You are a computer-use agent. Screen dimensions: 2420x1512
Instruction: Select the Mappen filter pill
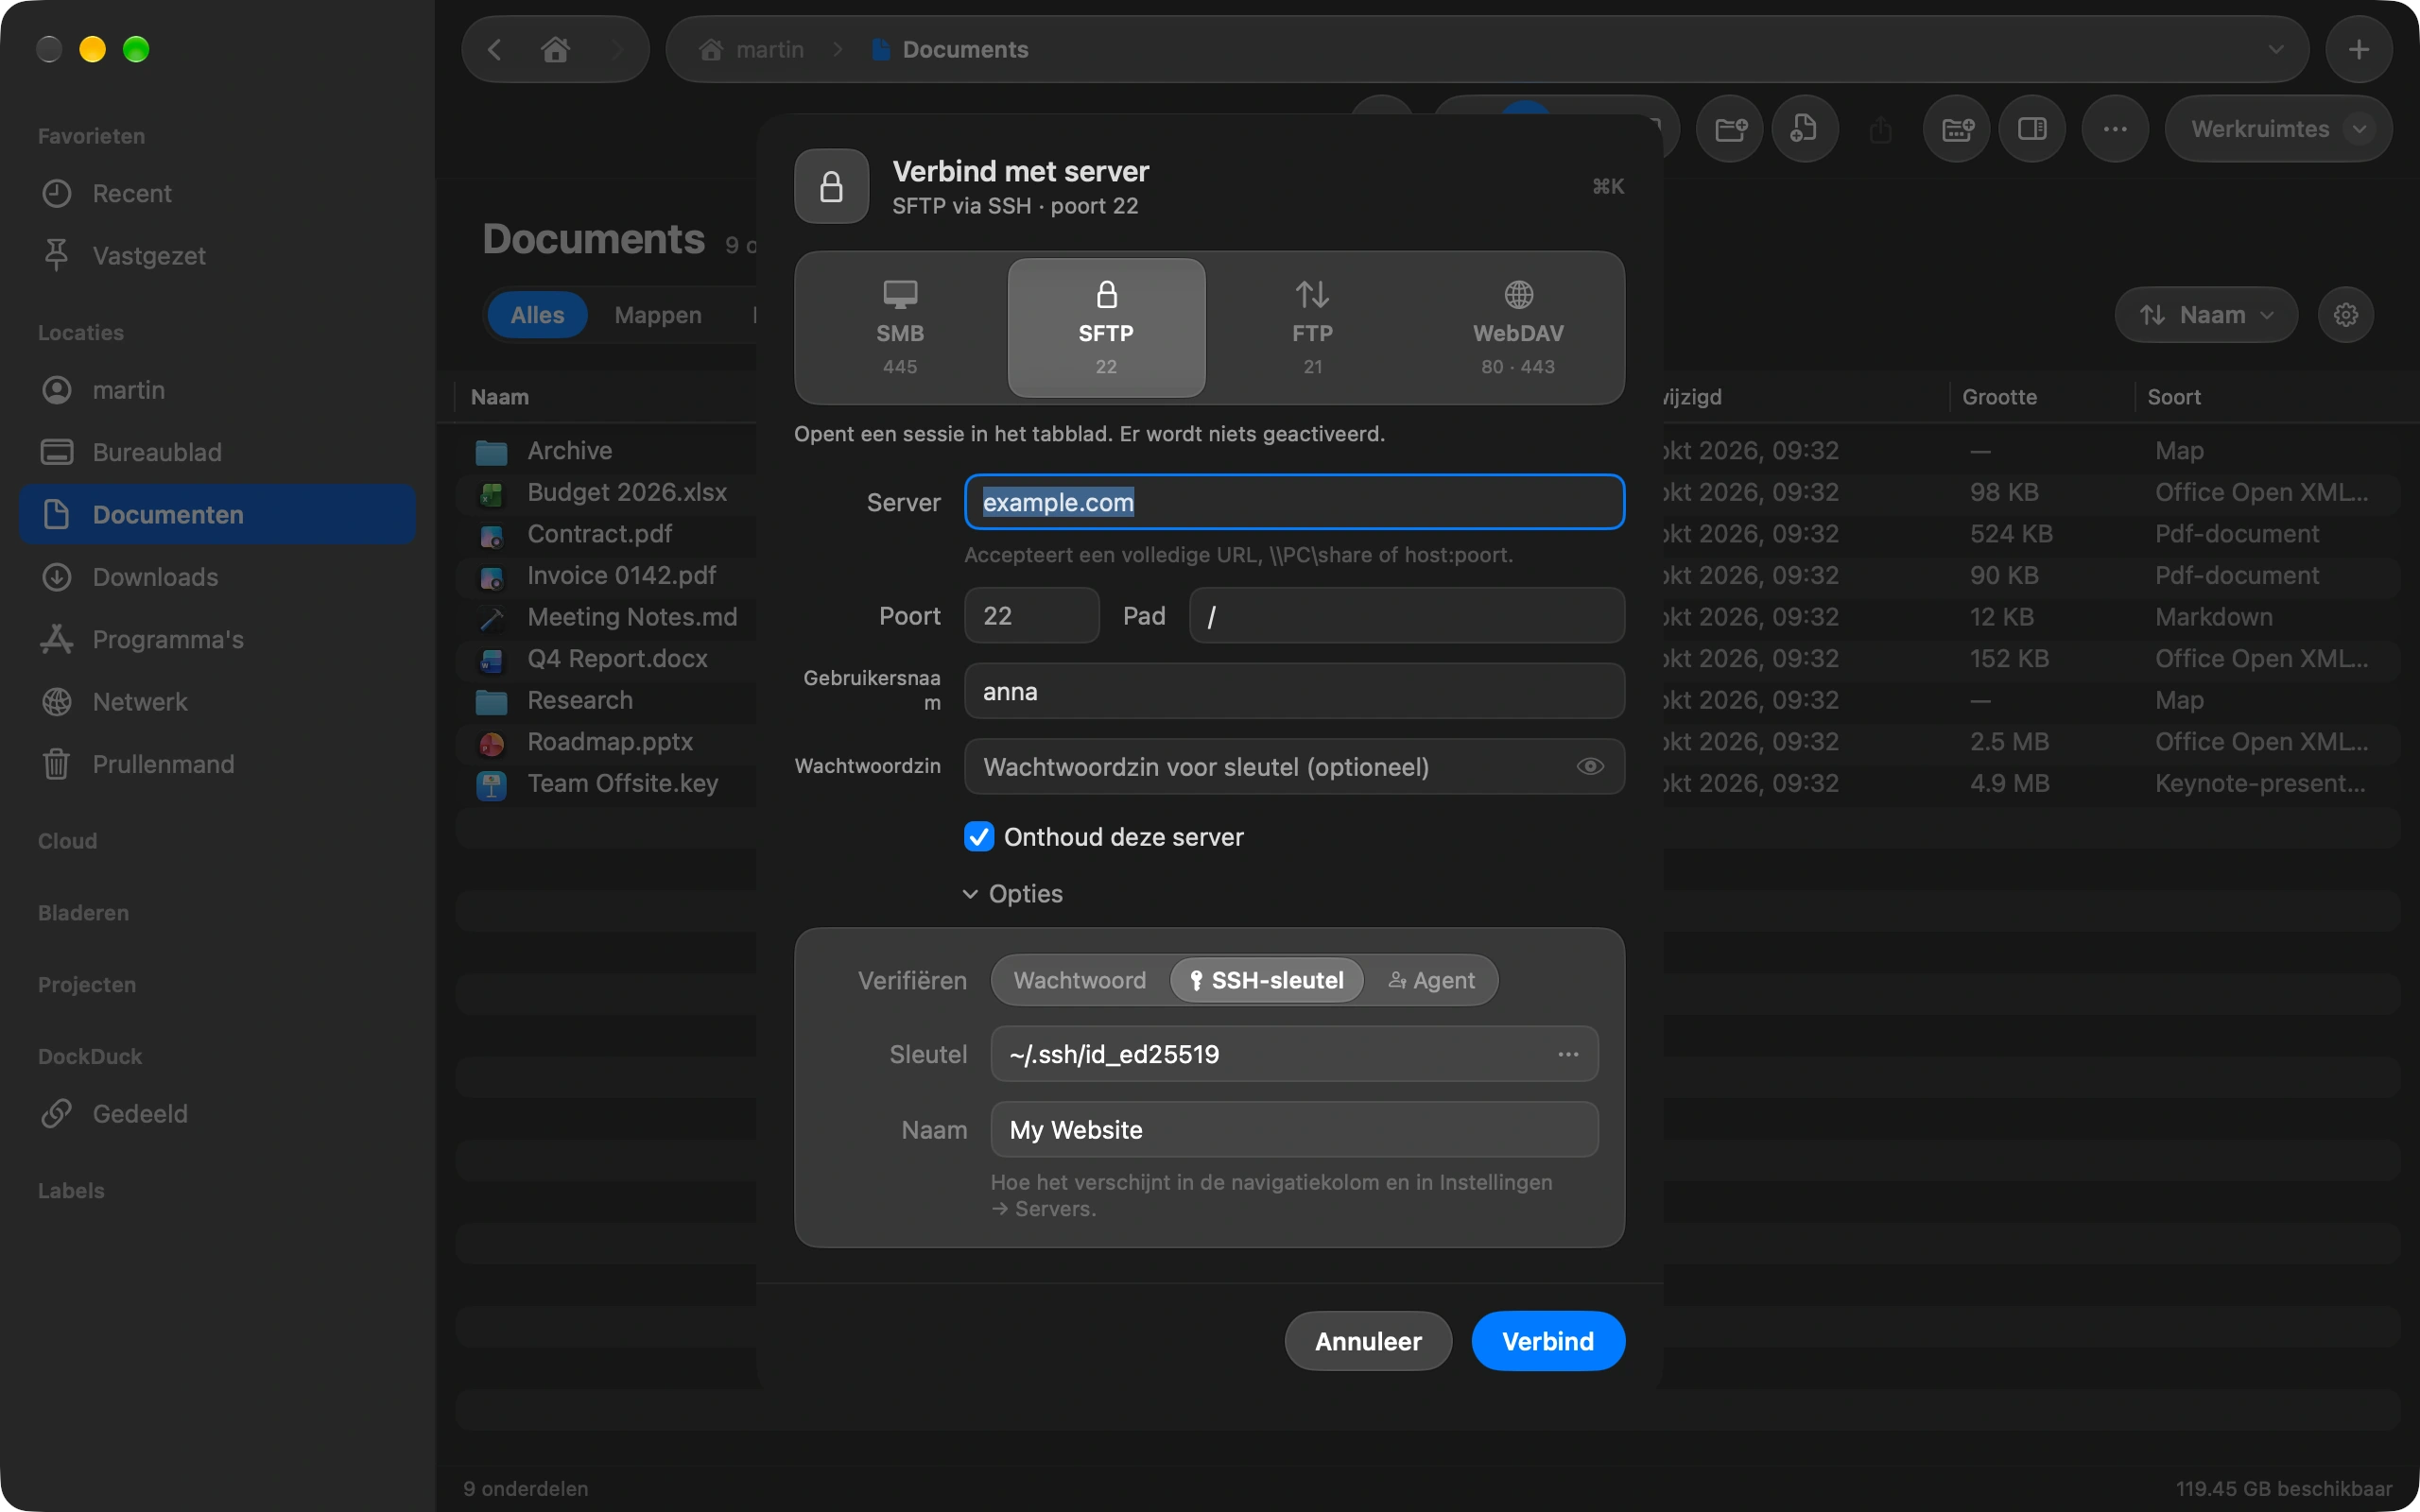pos(658,315)
